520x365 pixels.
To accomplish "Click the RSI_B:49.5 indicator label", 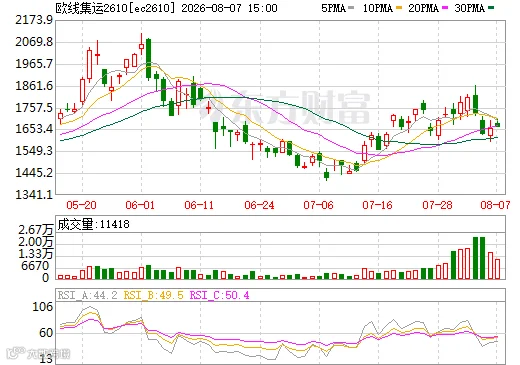I will click(153, 295).
